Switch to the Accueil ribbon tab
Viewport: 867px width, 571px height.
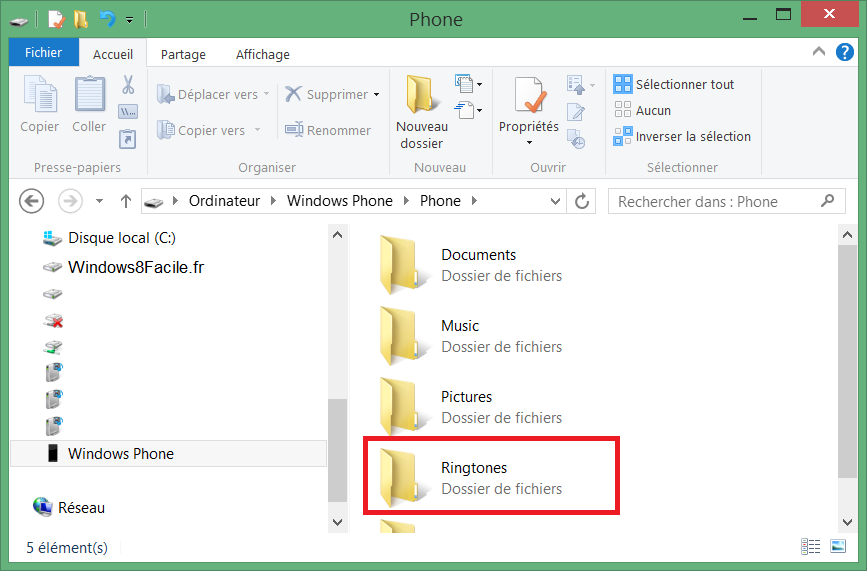point(113,54)
